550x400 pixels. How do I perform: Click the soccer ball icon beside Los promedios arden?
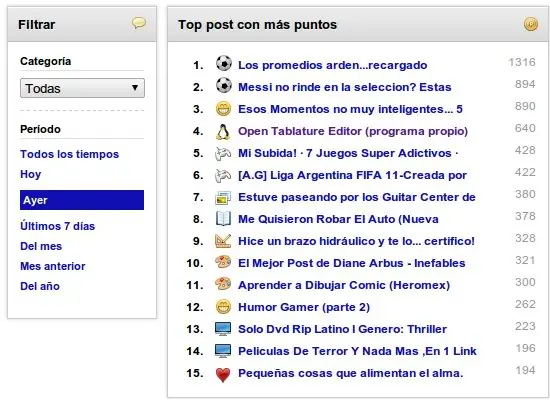223,64
